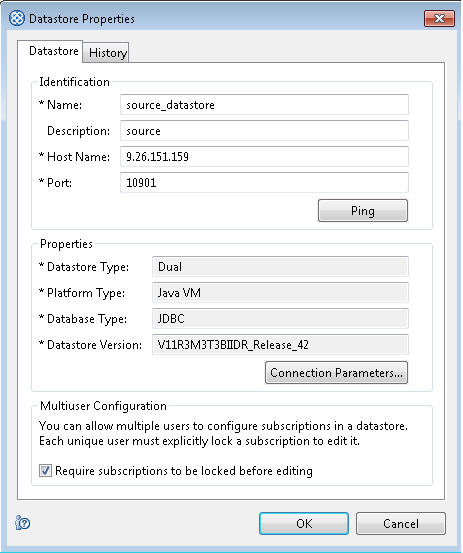Toggle Require subscriptions to be locked checkbox
The height and width of the screenshot is (553, 463).
click(x=45, y=470)
